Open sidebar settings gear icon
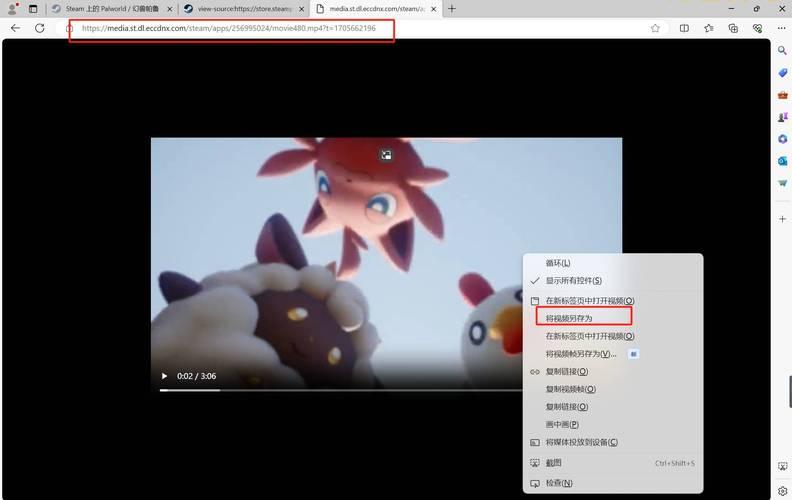792x500 pixels. point(781,490)
